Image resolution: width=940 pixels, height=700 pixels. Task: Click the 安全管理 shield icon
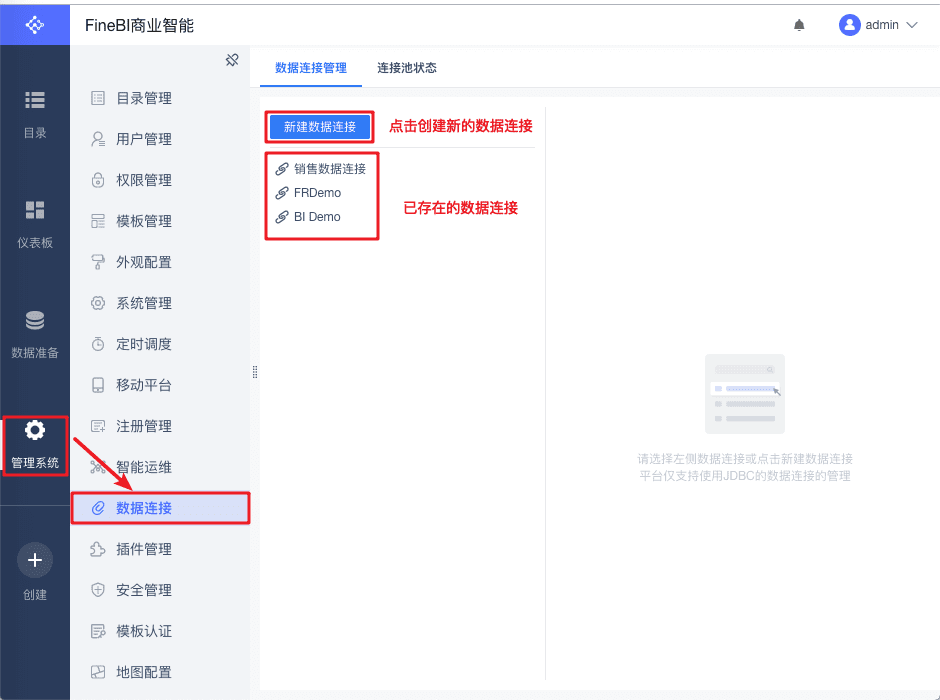pos(98,590)
